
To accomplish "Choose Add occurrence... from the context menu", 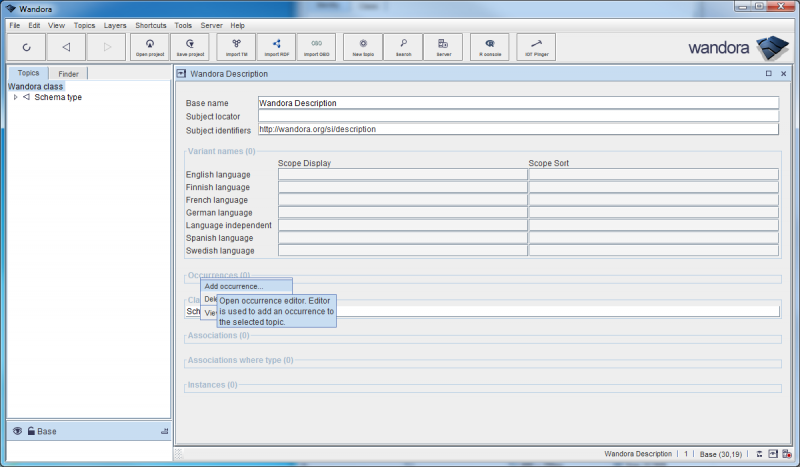I will pyautogui.click(x=234, y=287).
